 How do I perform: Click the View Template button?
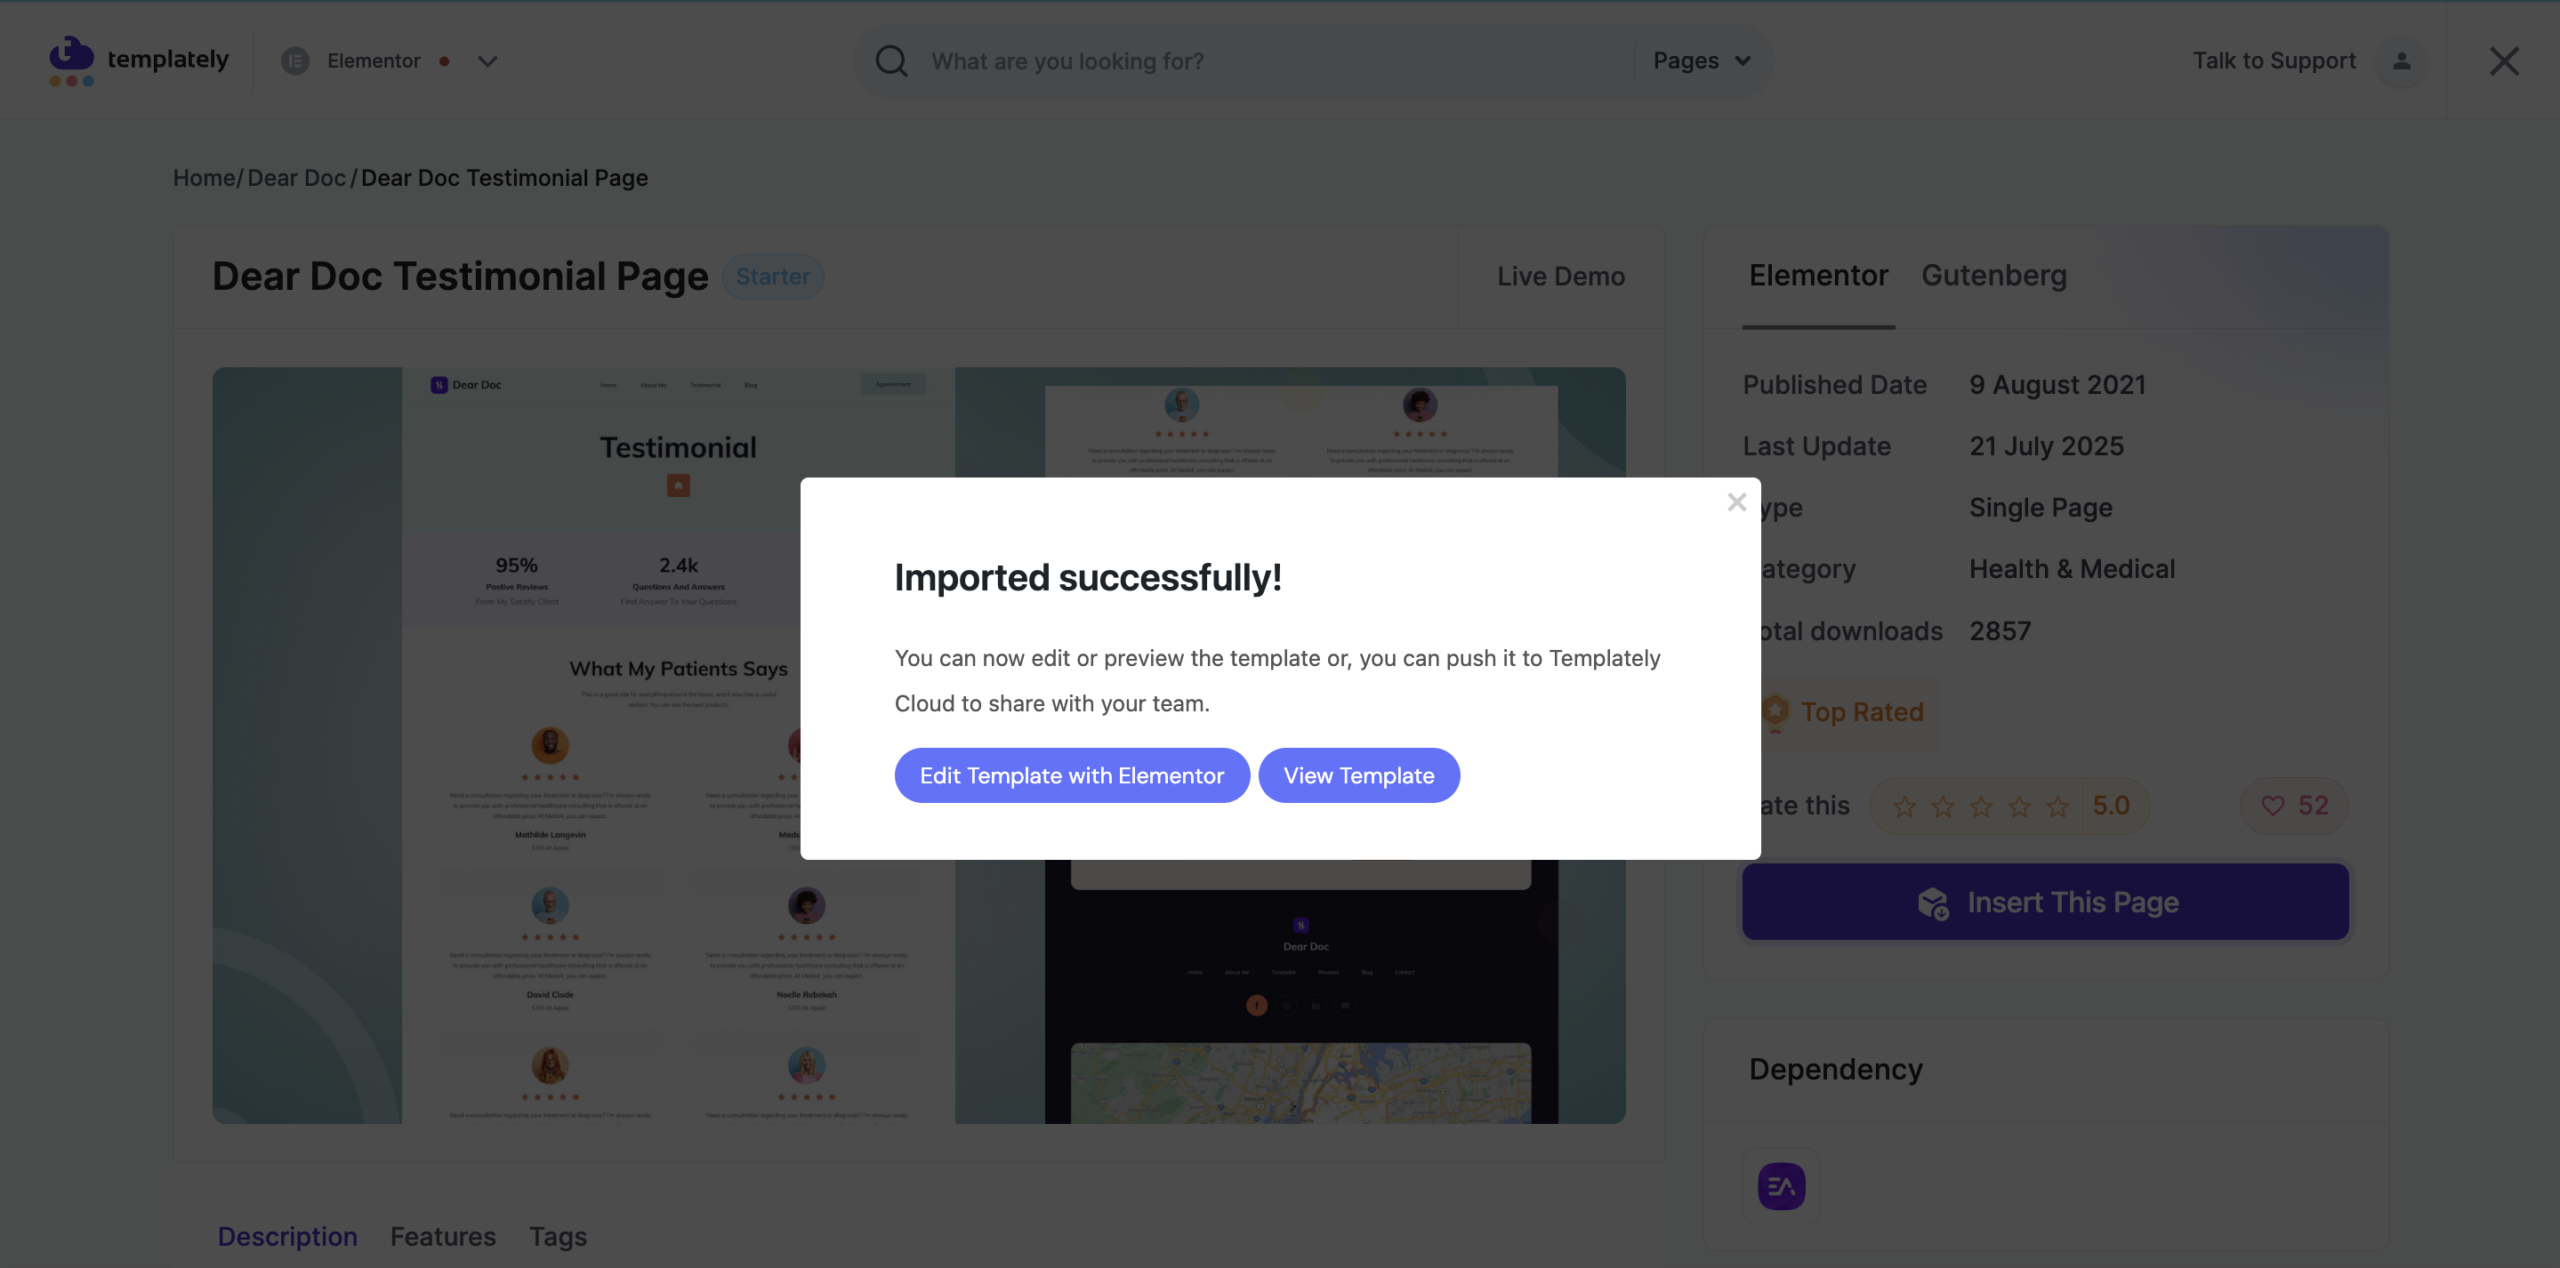pyautogui.click(x=1358, y=776)
